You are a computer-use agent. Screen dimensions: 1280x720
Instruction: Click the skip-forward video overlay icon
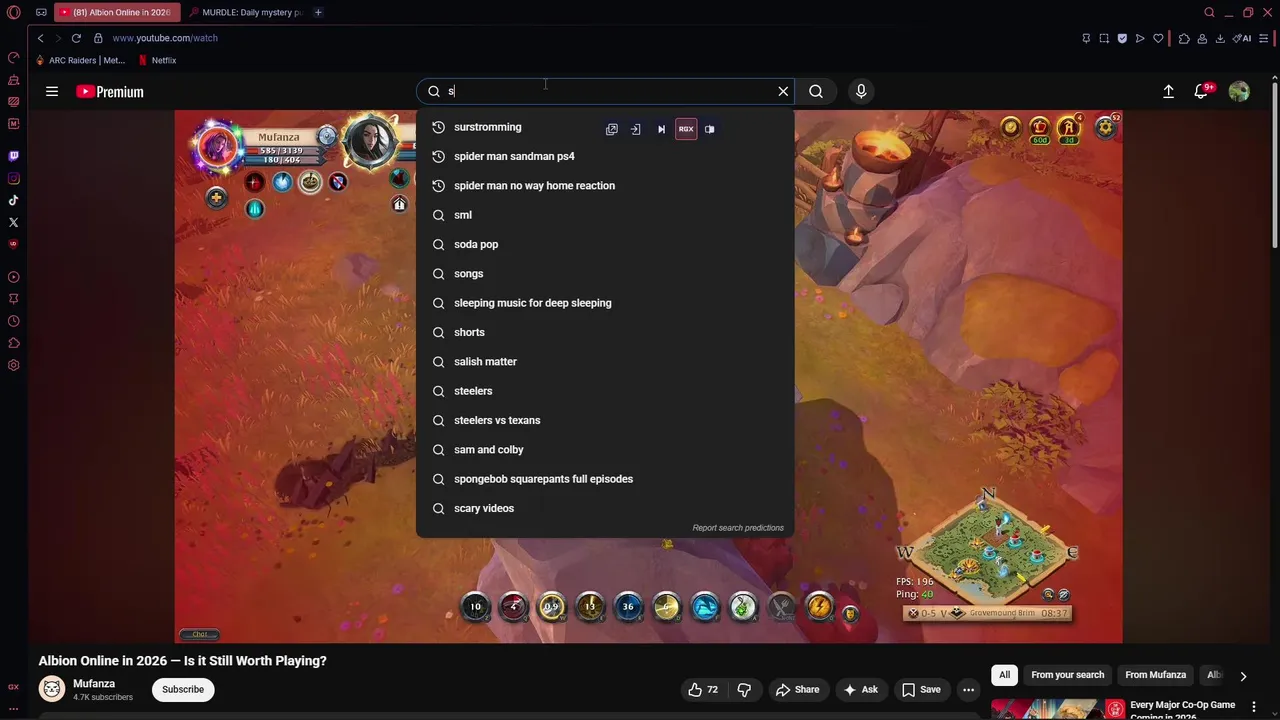(661, 129)
